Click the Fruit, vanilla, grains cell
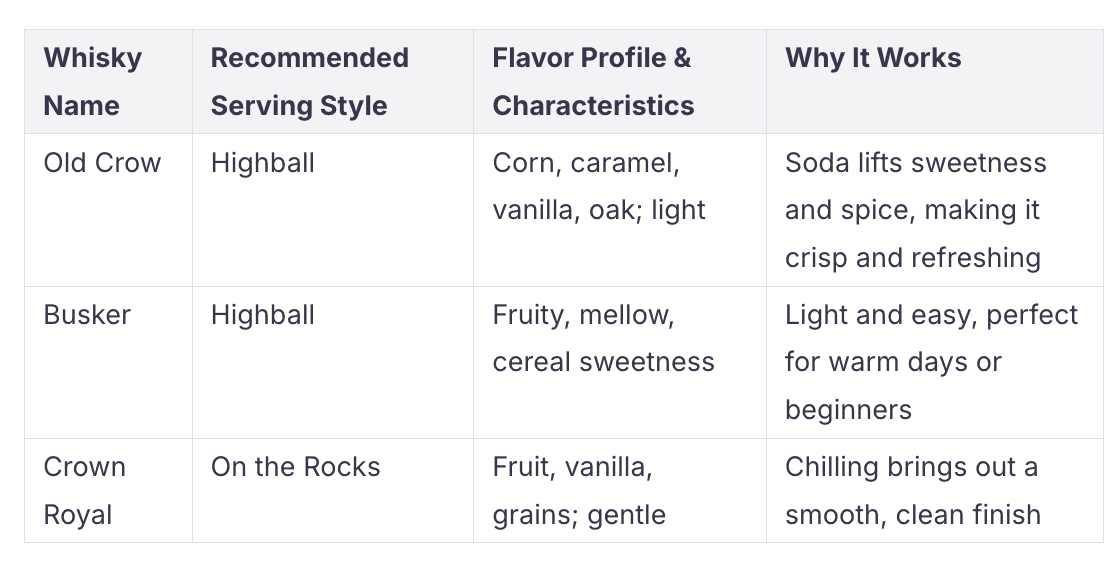This screenshot has height=566, width=1108. pos(620,490)
